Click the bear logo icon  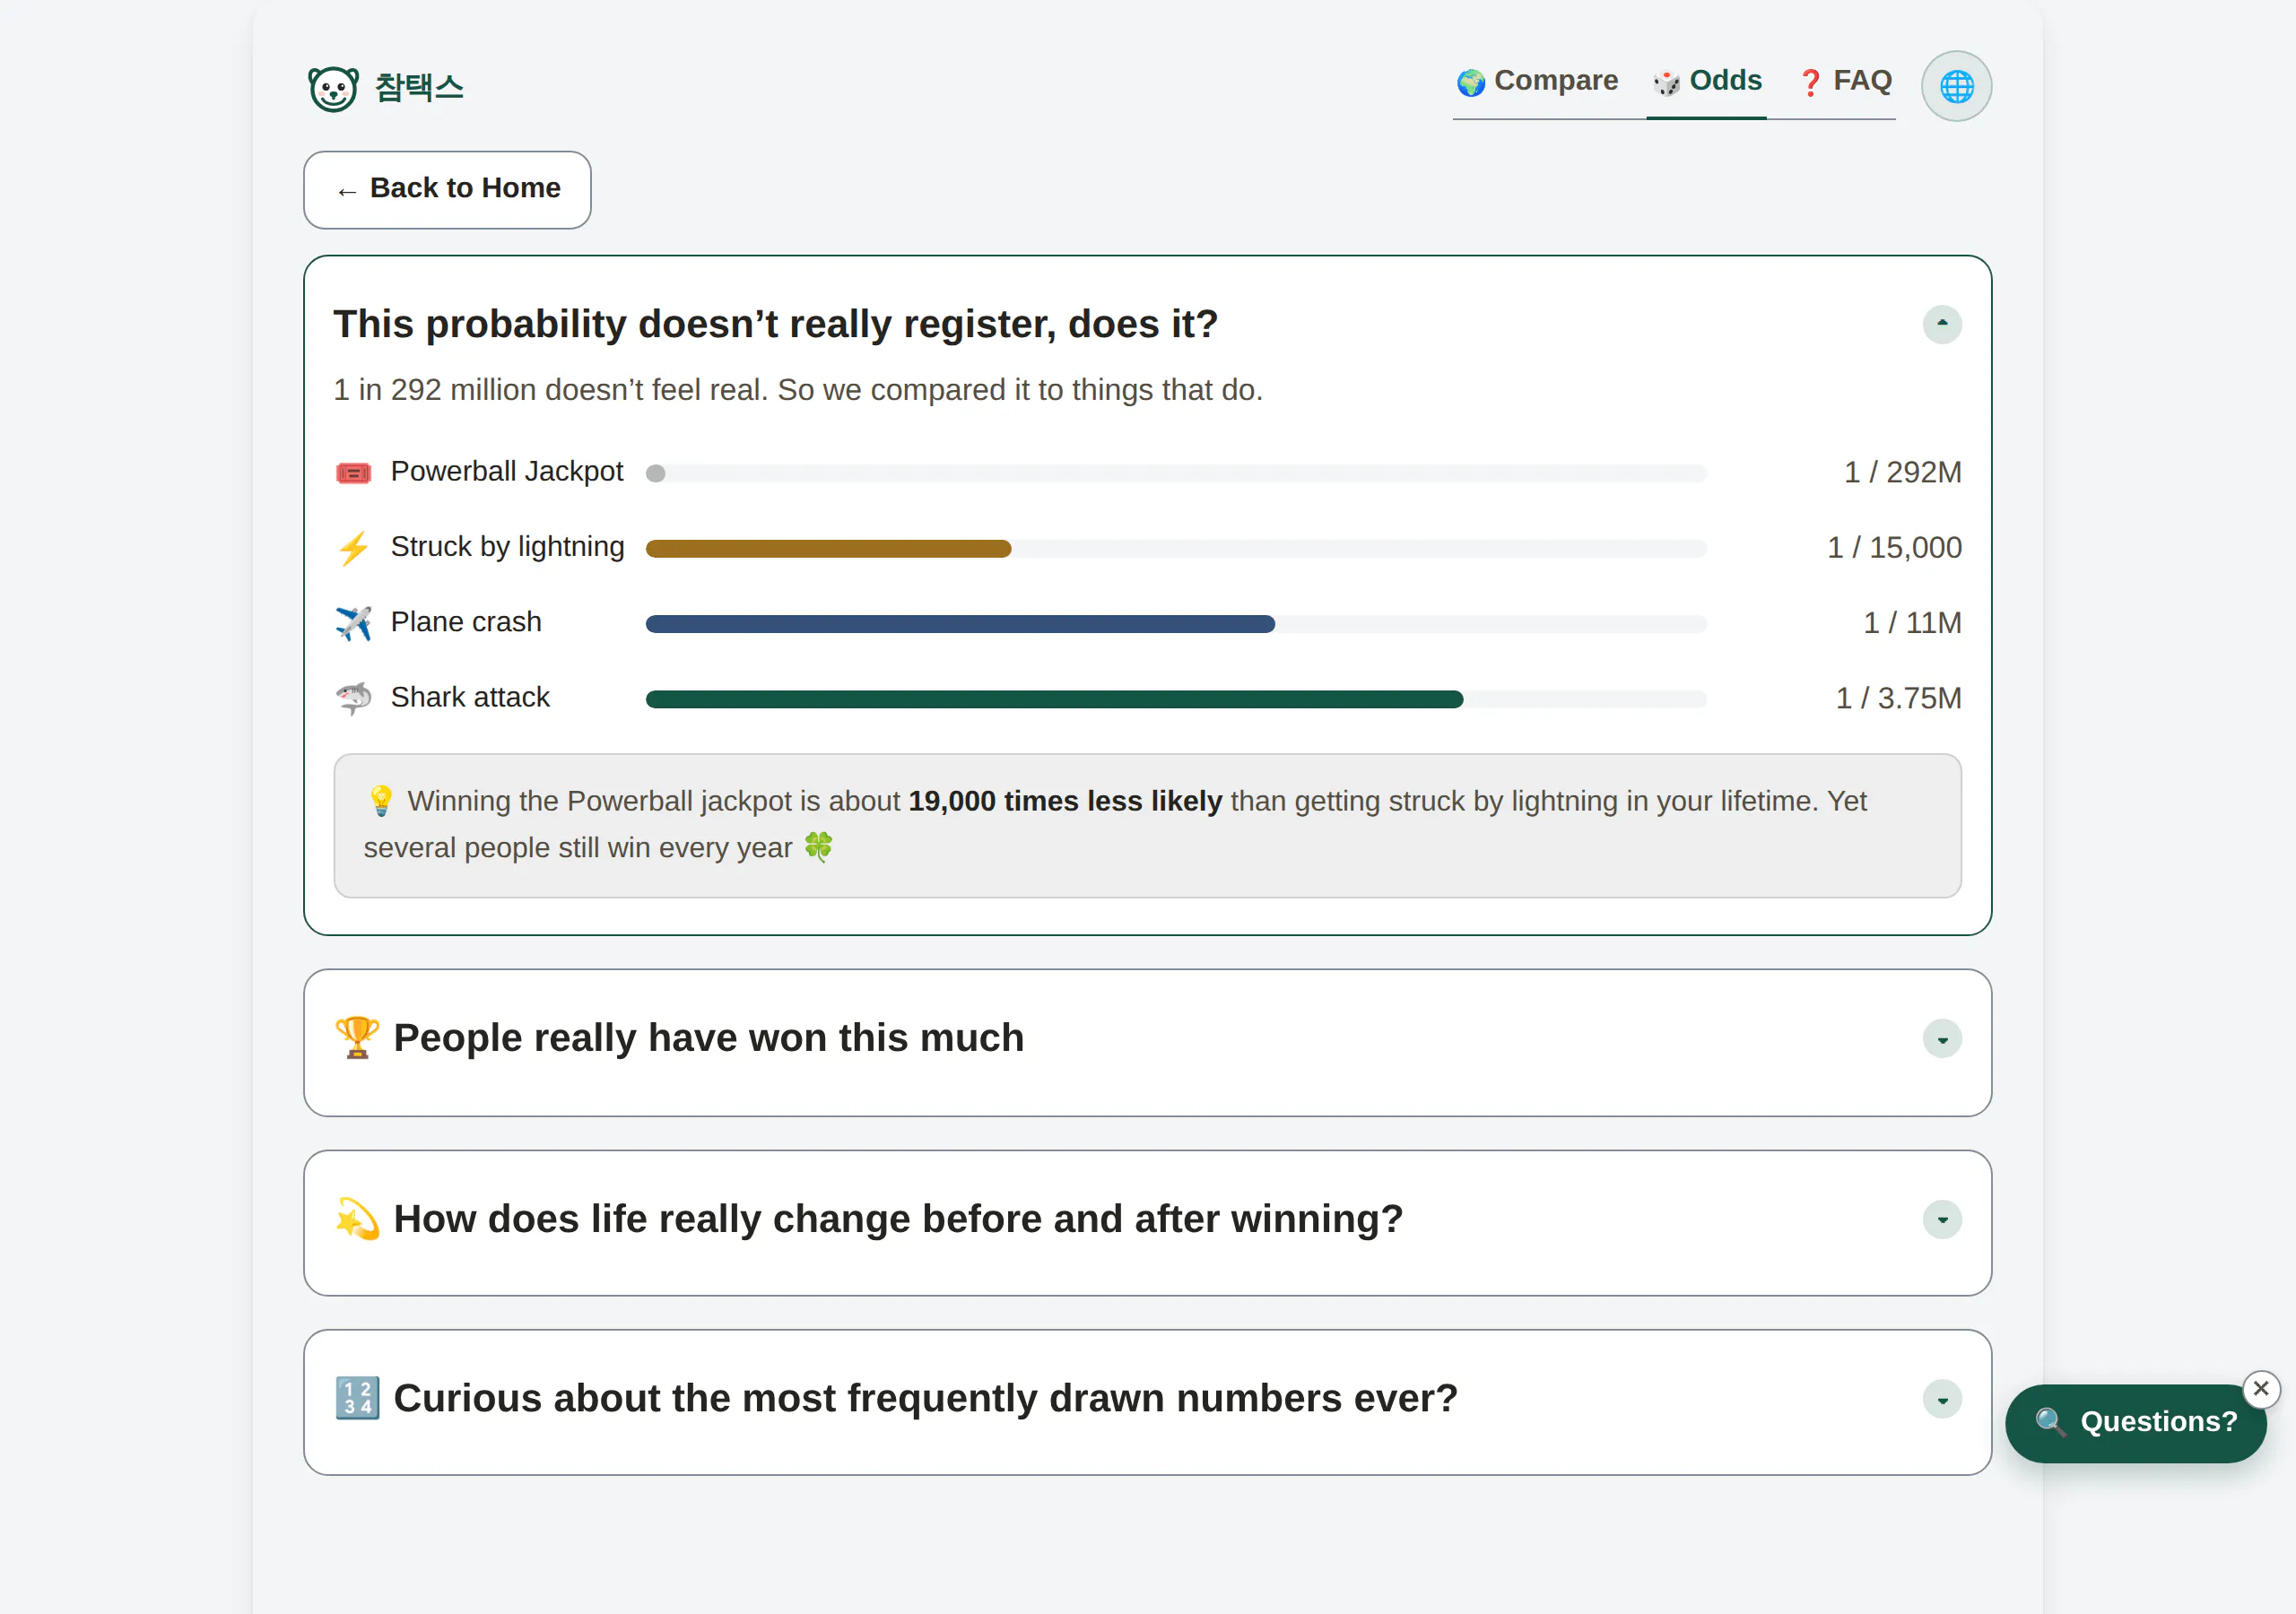click(333, 89)
